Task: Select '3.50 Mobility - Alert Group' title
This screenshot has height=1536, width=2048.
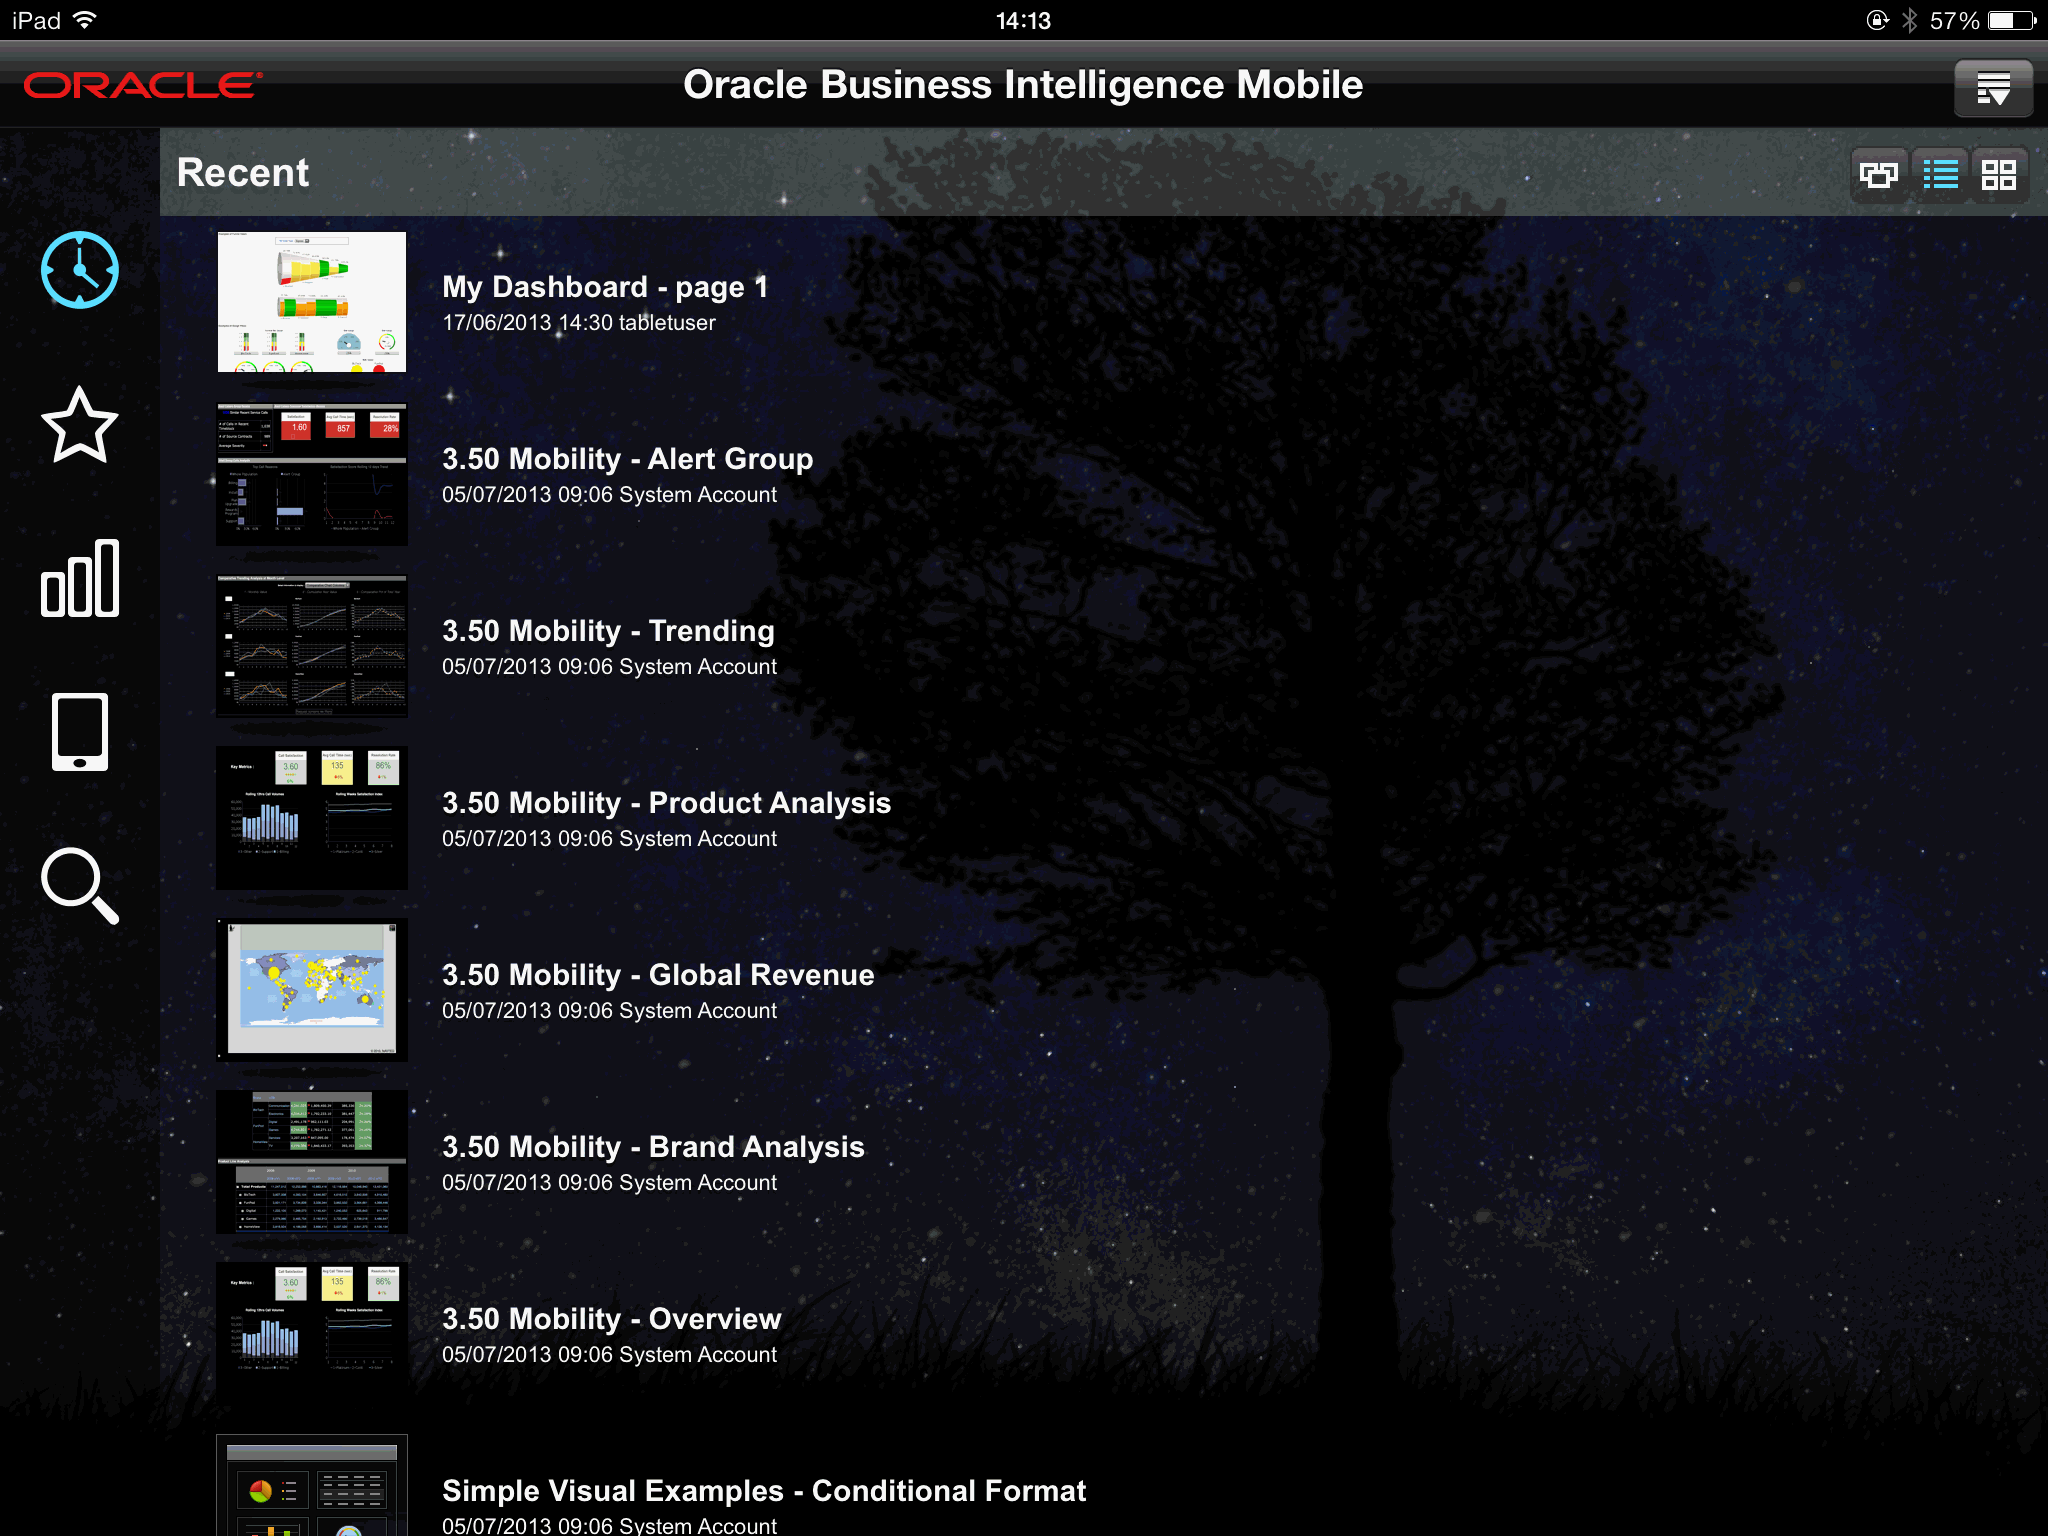Action: [628, 459]
